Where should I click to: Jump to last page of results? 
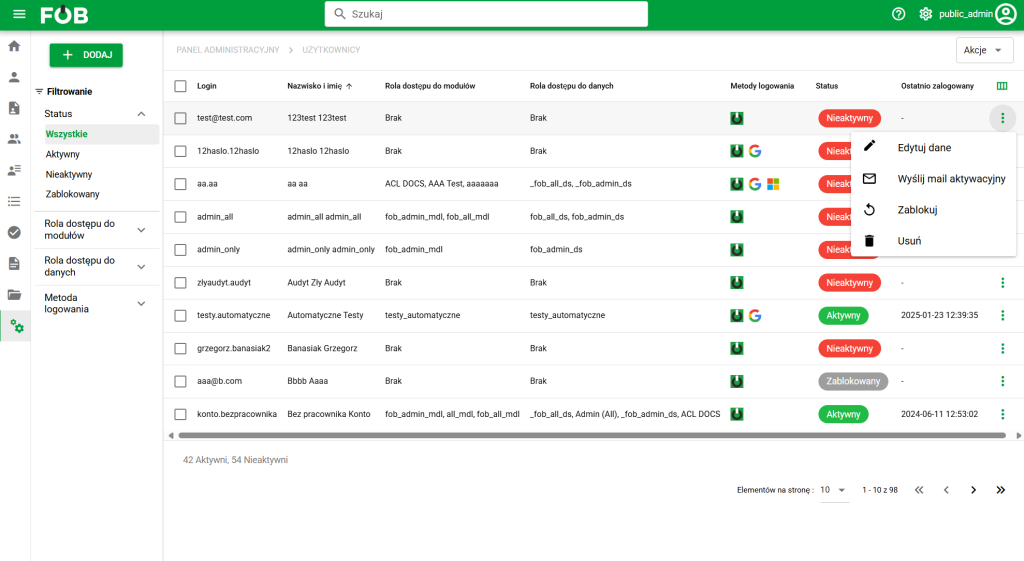click(x=1000, y=490)
